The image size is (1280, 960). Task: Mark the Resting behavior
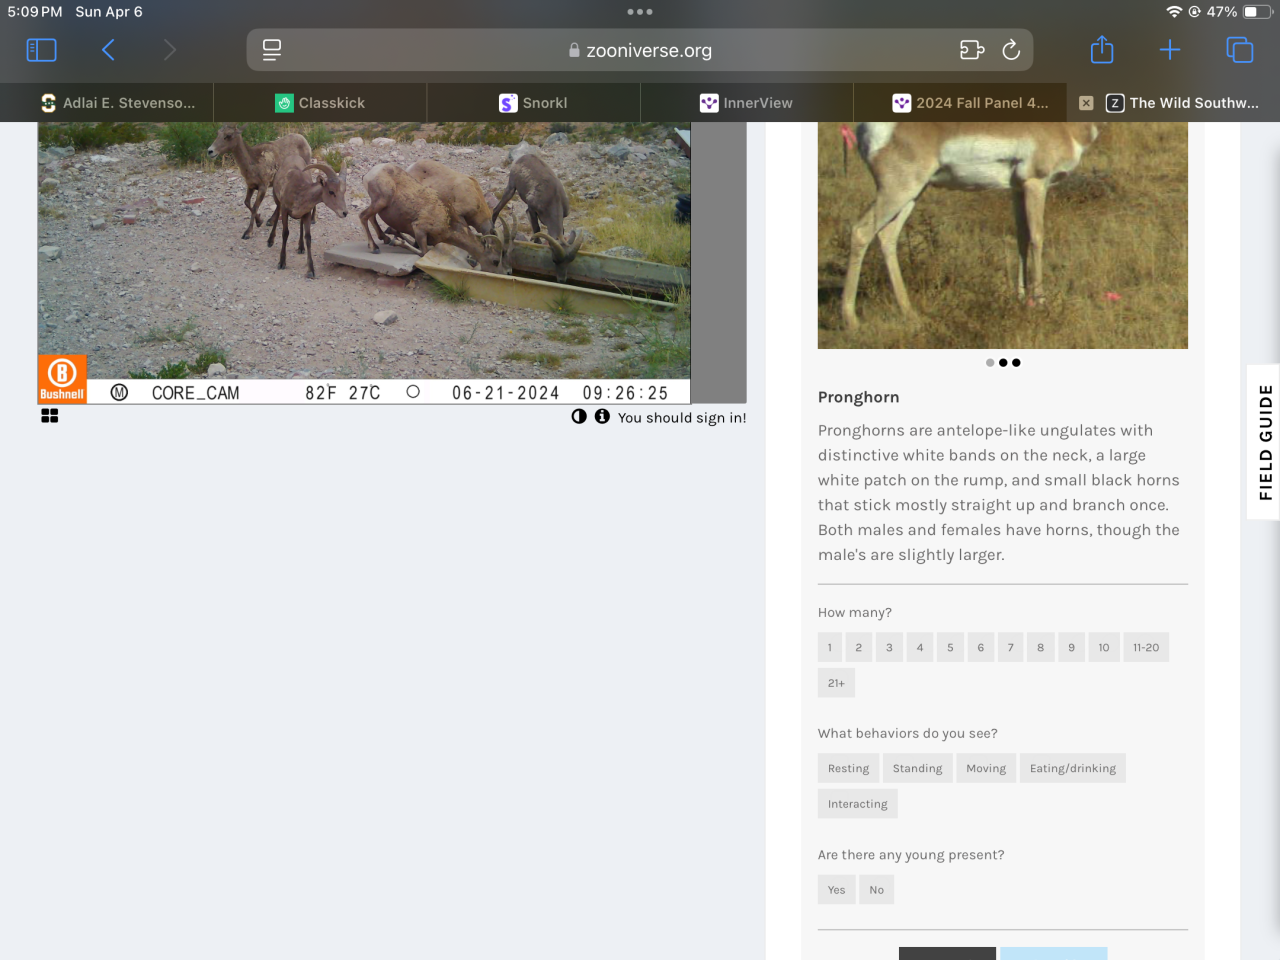[849, 768]
